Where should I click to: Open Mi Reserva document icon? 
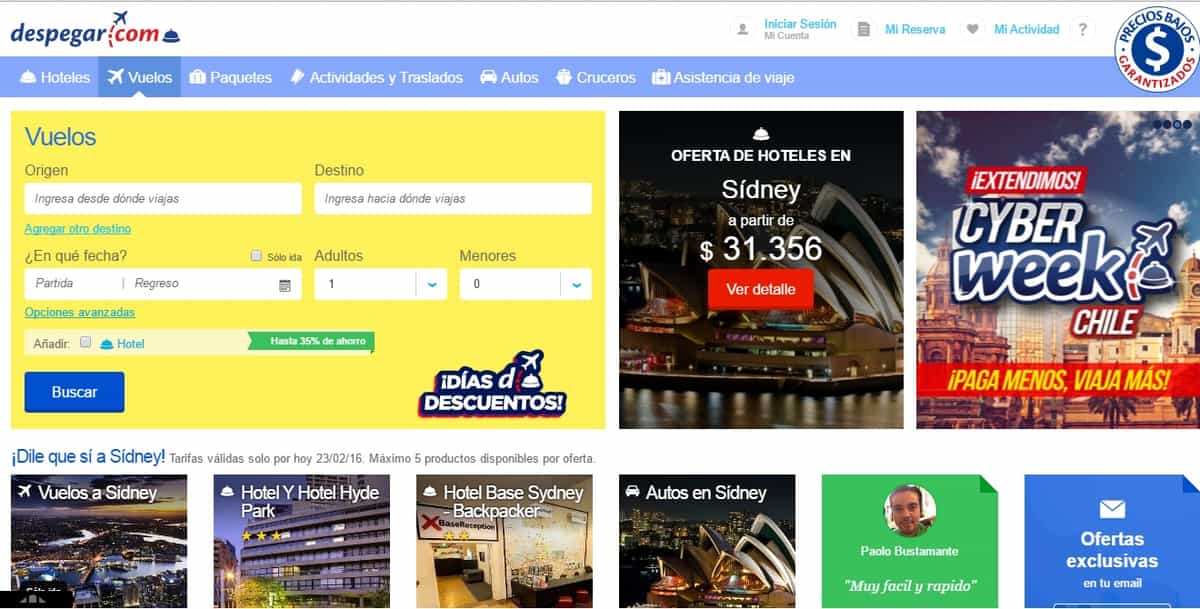(x=864, y=30)
